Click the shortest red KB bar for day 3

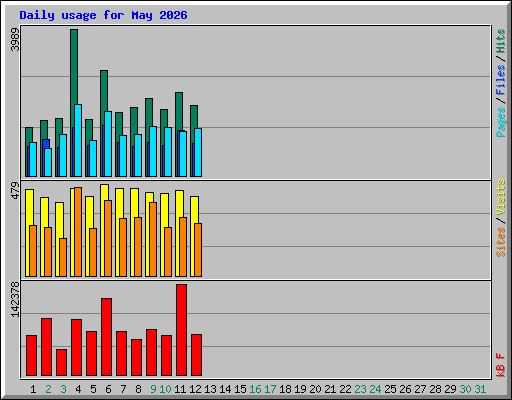click(x=61, y=363)
